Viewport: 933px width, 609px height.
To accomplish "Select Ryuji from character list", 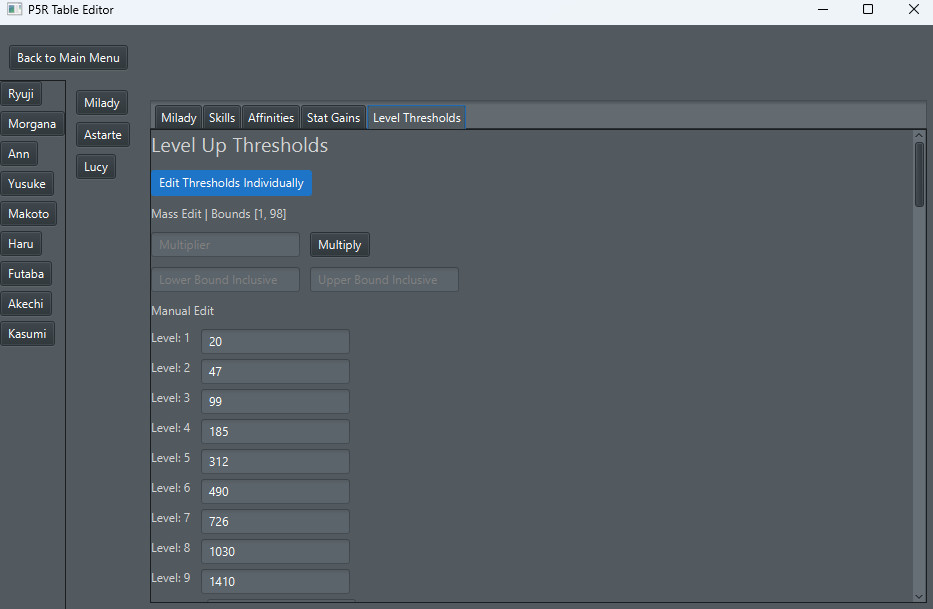I will click(x=21, y=94).
